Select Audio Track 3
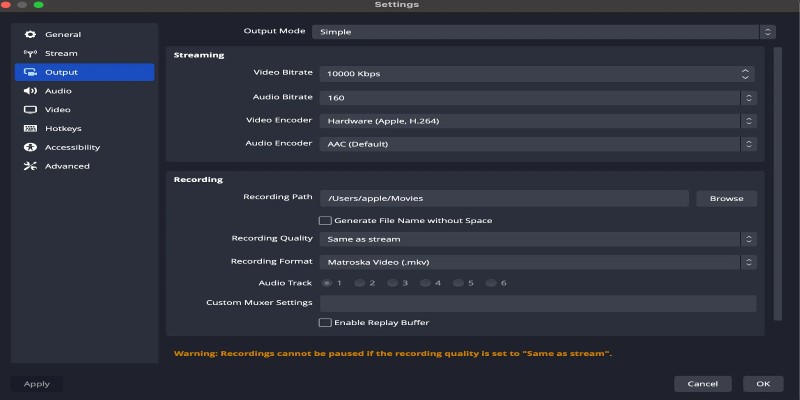This screenshot has height=400, width=800. click(392, 283)
